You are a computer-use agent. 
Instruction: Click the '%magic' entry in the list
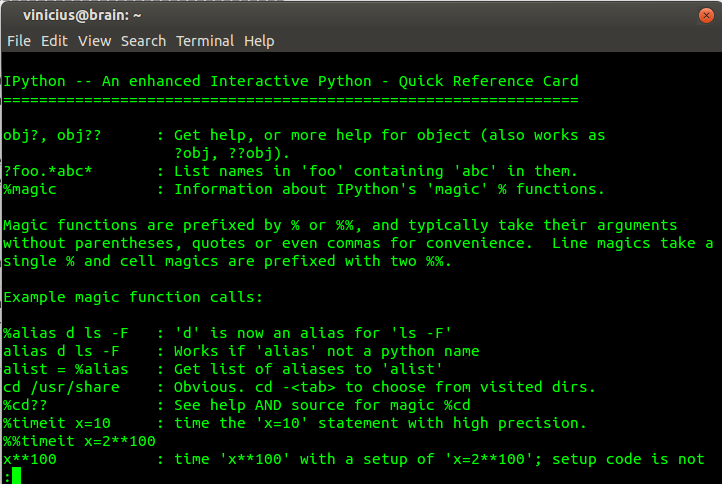[30, 189]
